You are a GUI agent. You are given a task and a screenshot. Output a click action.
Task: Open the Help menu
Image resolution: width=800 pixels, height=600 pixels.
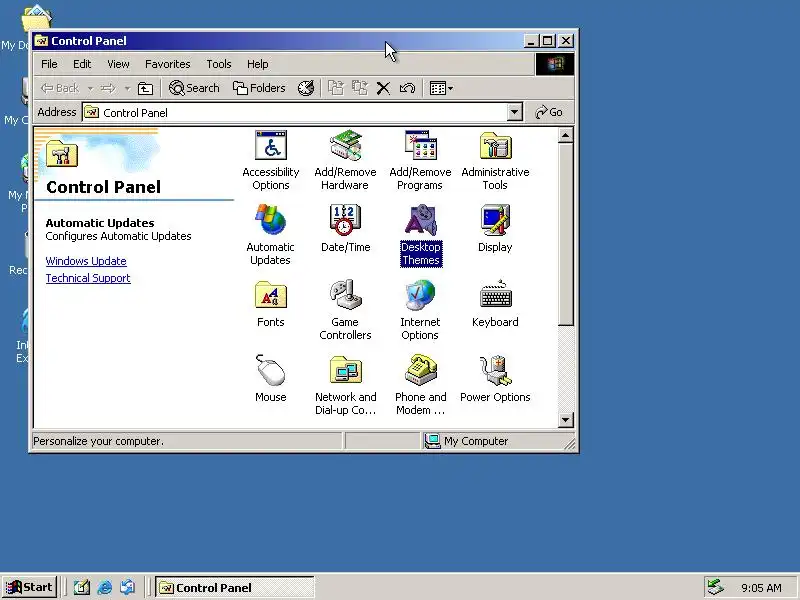click(x=257, y=64)
